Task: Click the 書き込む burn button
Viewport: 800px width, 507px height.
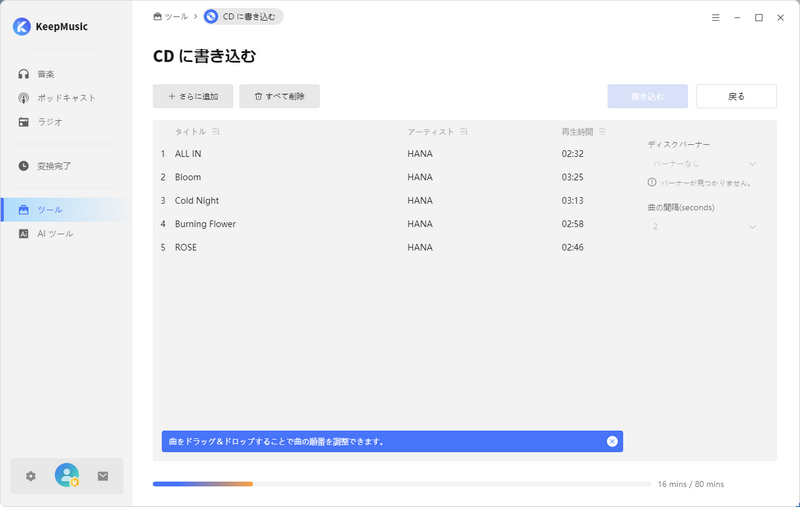Action: click(647, 96)
